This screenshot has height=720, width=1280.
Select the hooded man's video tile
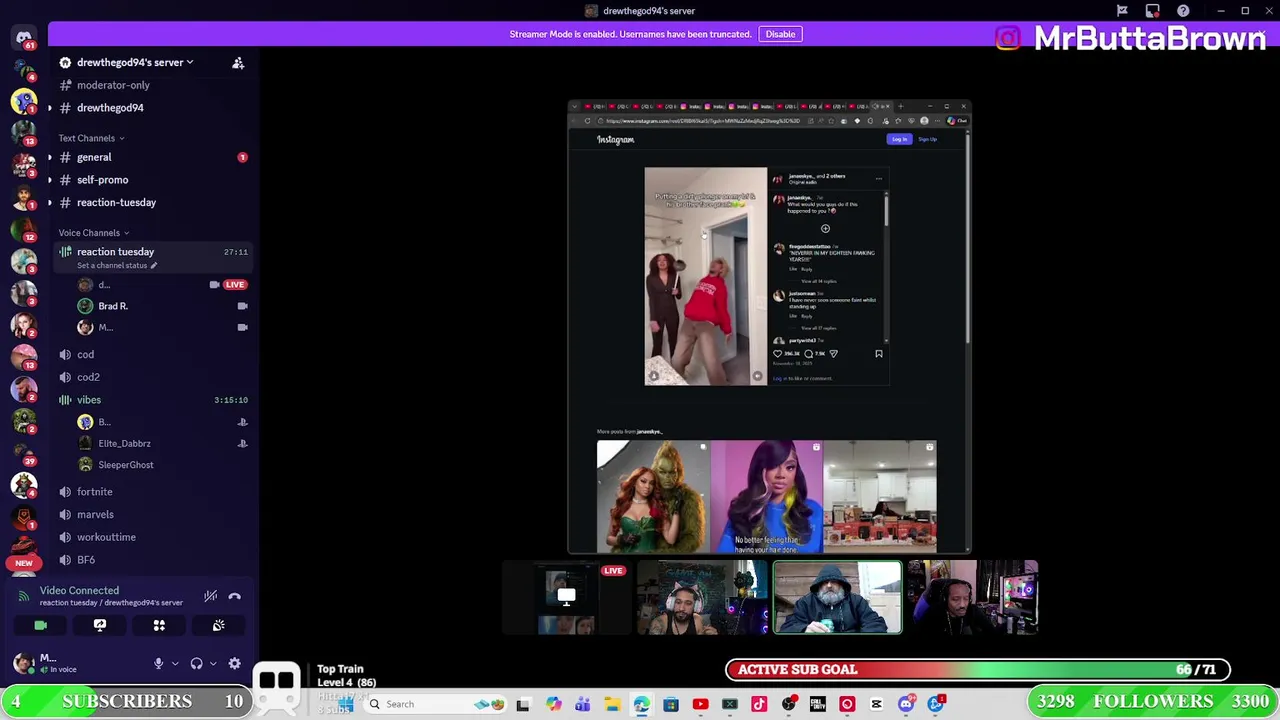tap(837, 598)
